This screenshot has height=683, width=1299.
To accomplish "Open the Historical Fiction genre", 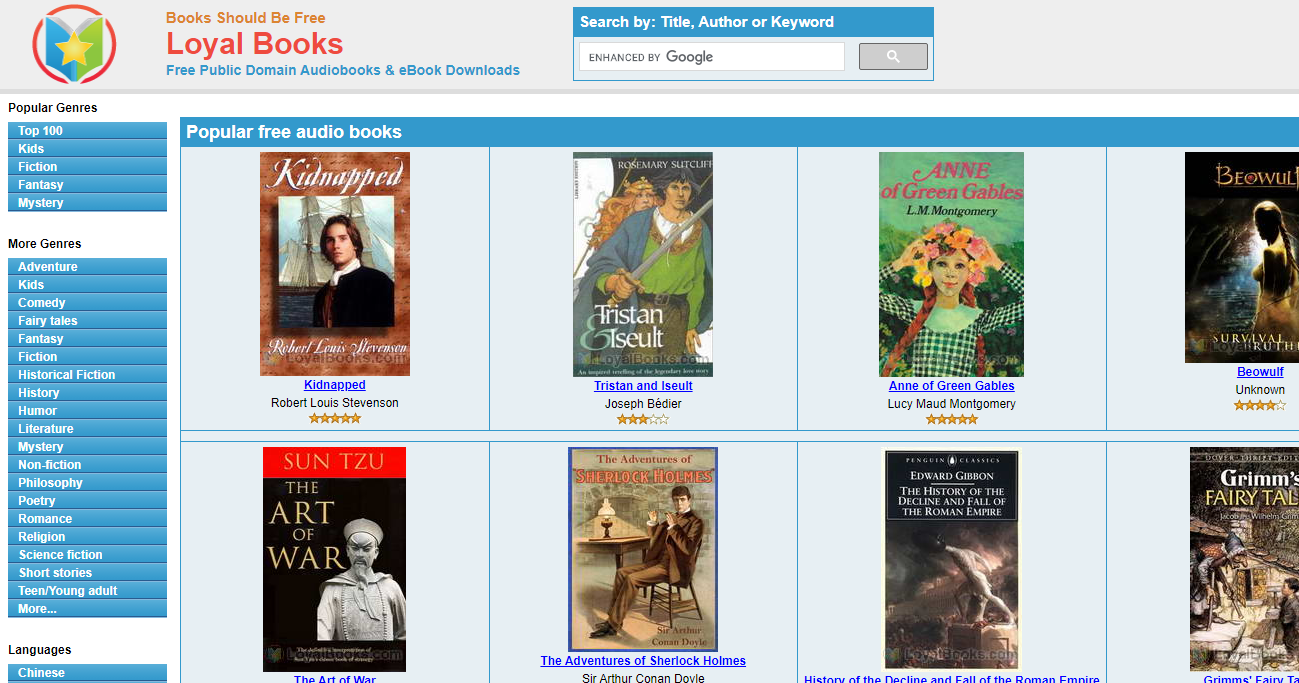I will [x=87, y=375].
